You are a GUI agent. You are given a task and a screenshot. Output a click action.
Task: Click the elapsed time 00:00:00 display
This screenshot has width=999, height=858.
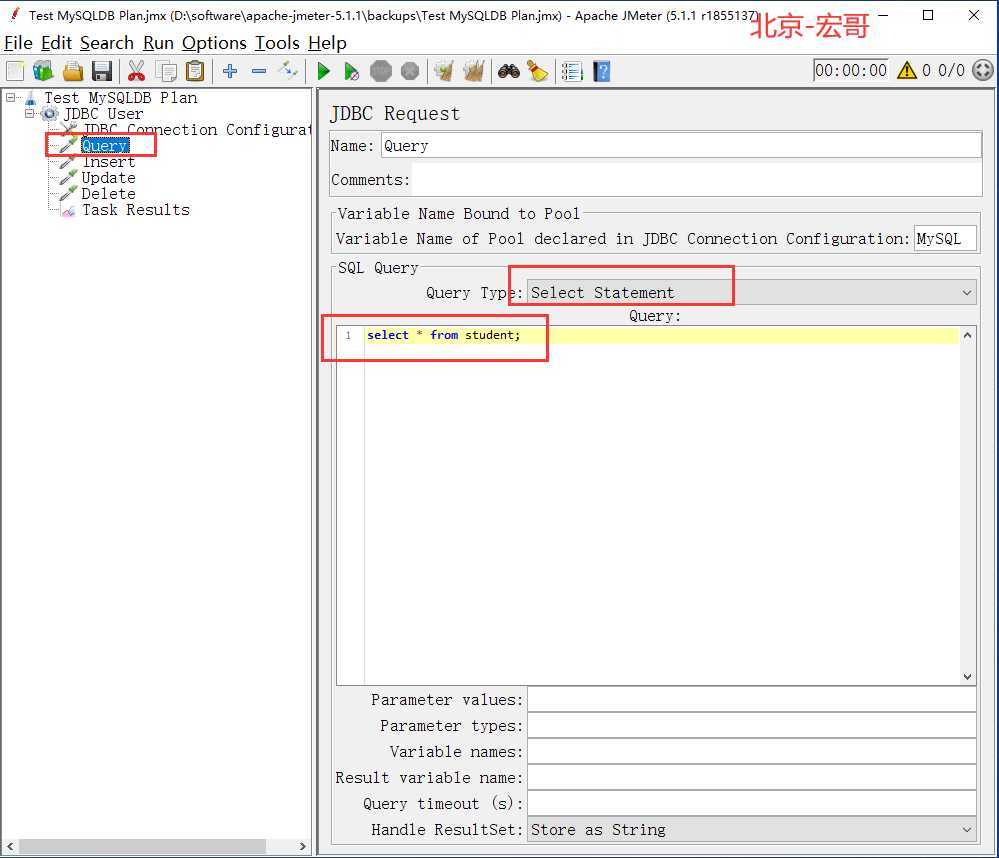[x=851, y=70]
